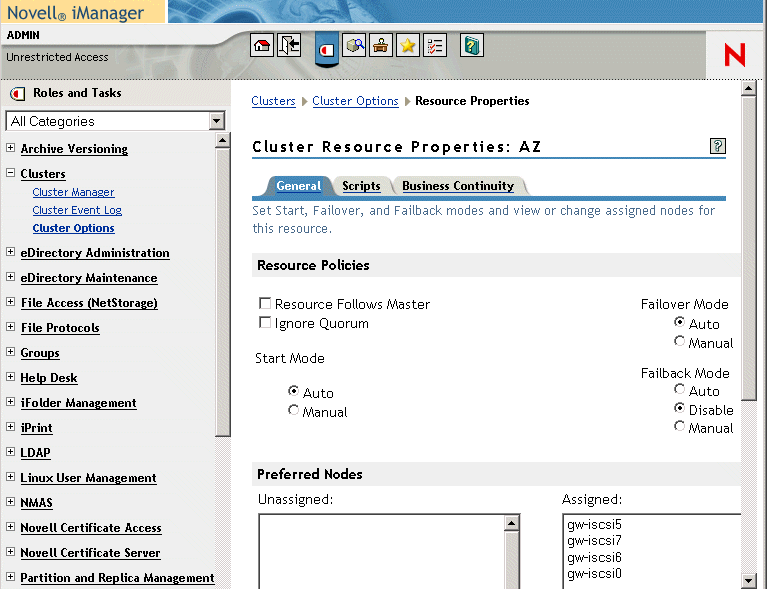Image resolution: width=767 pixels, height=589 pixels.
Task: Click the eDirectory Maintenance link
Action: [x=89, y=278]
